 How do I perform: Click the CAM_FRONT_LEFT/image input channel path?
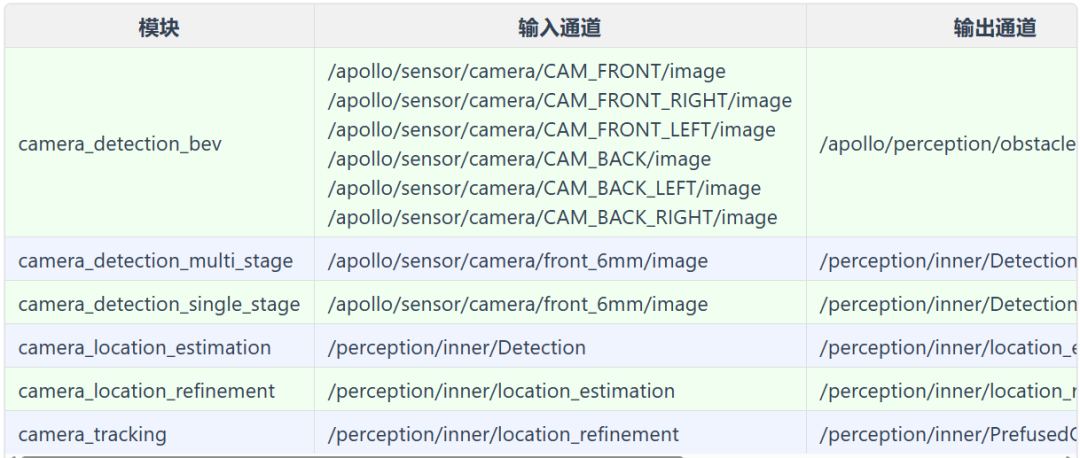pos(551,130)
